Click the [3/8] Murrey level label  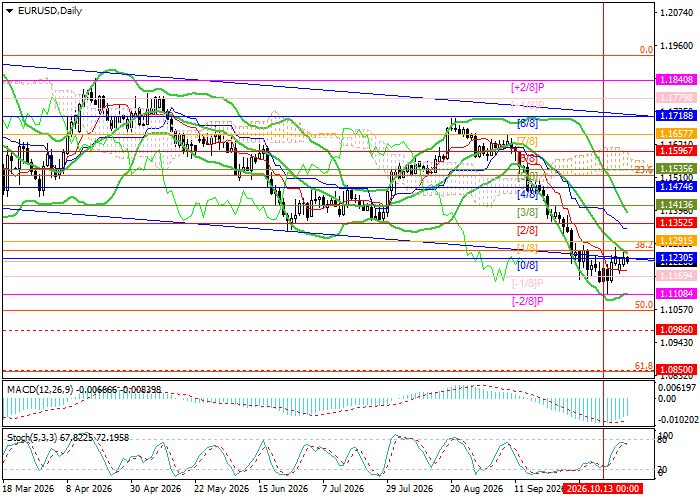527,212
